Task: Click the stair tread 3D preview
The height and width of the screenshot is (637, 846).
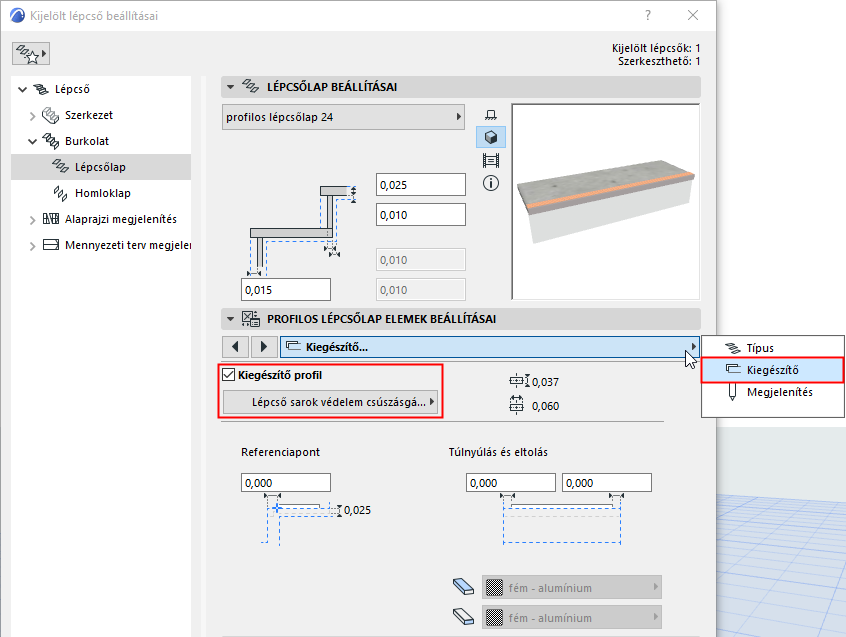Action: coord(605,202)
